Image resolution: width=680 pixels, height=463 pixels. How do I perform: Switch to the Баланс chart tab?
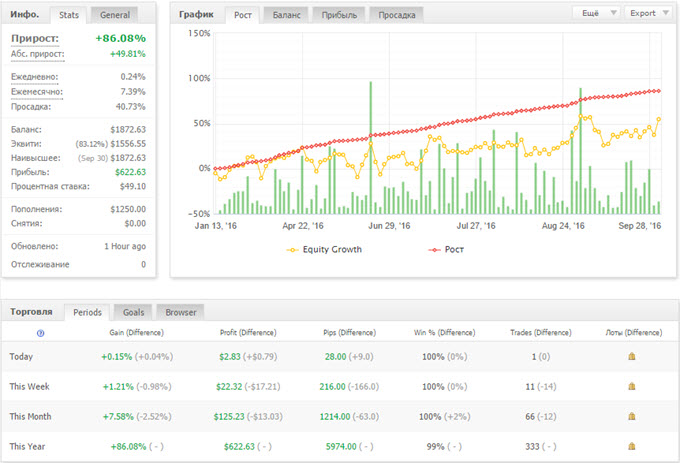click(286, 15)
